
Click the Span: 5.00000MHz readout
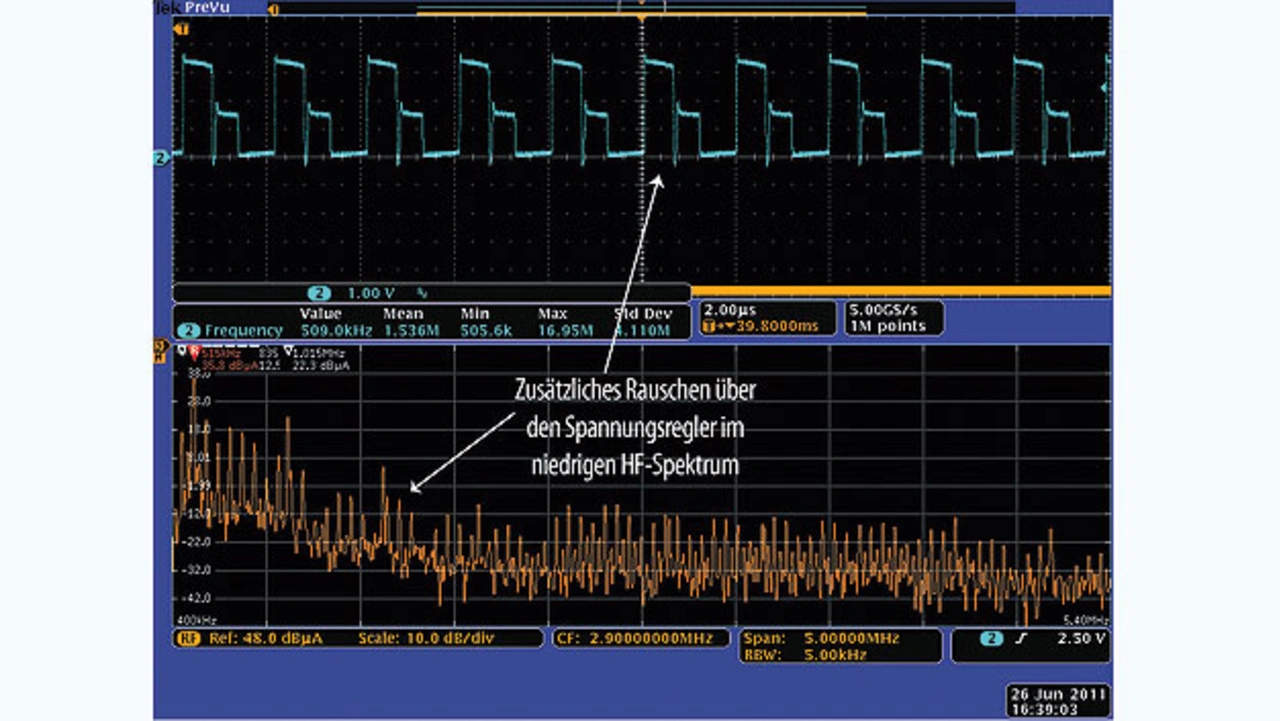coord(821,637)
